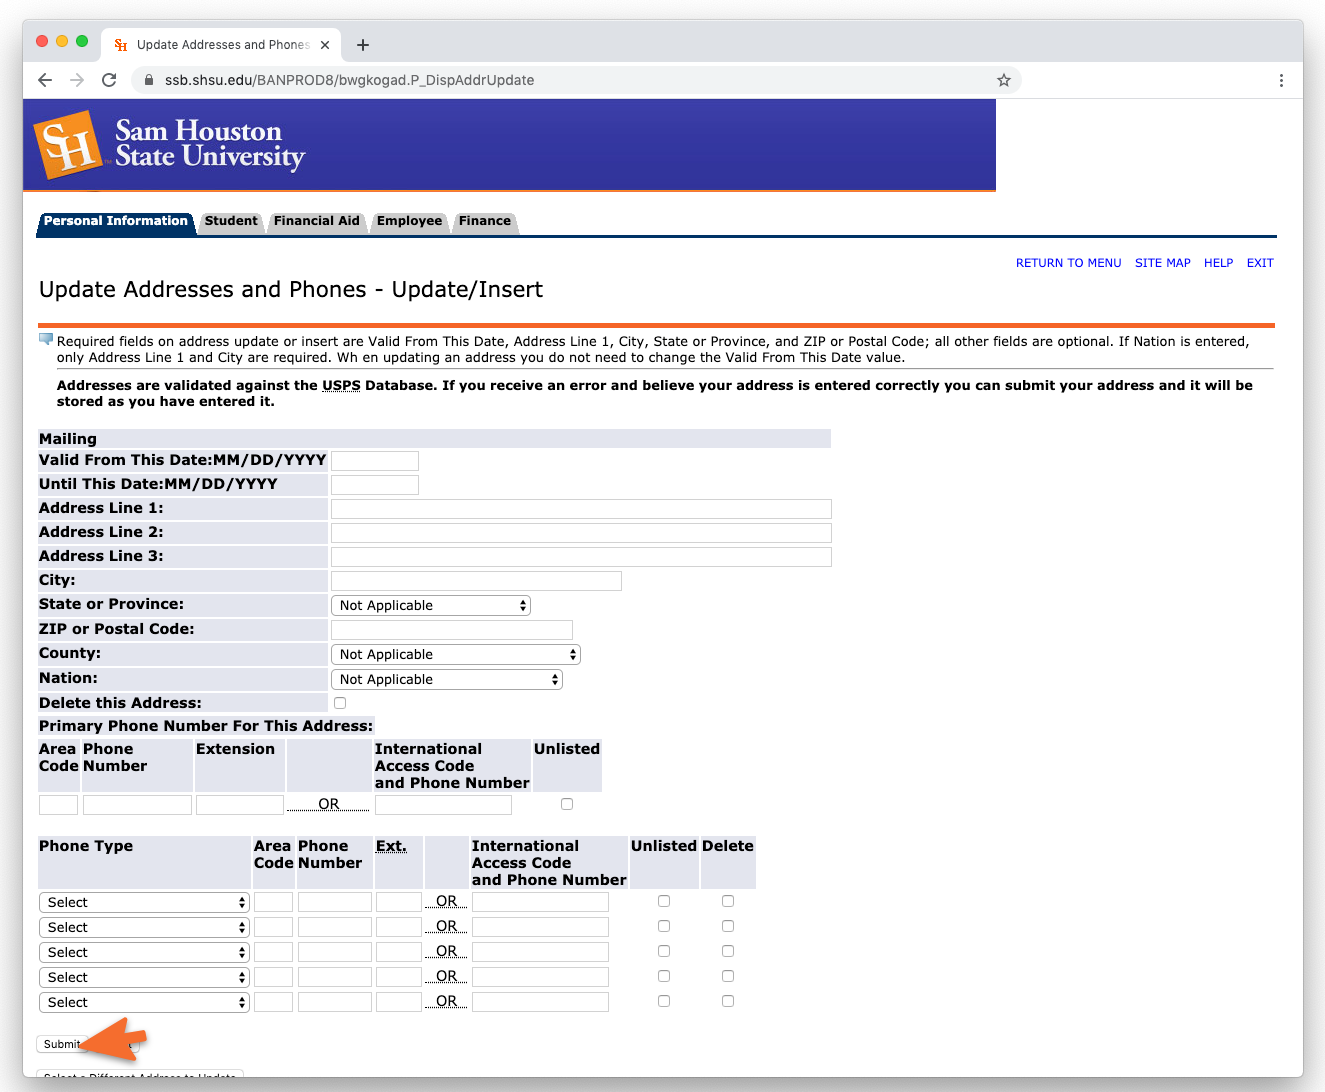The height and width of the screenshot is (1092, 1325).
Task: Open the Employee tab
Action: (x=409, y=221)
